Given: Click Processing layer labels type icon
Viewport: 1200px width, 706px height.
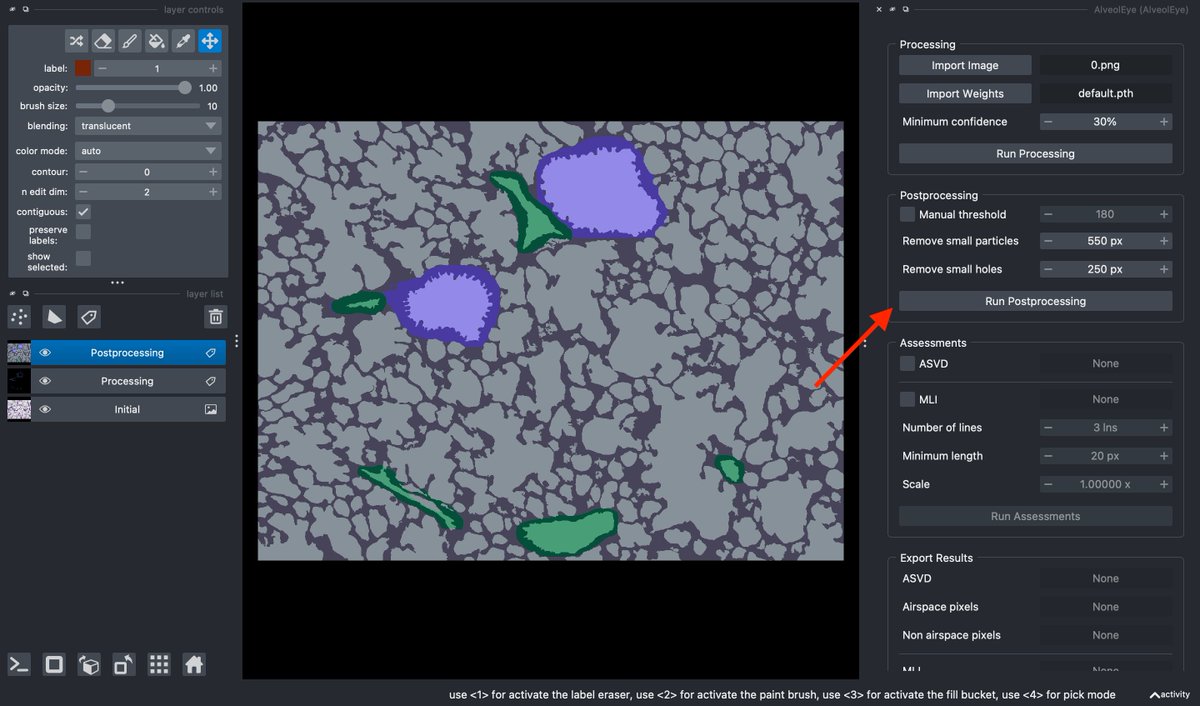Looking at the screenshot, I should tap(211, 381).
